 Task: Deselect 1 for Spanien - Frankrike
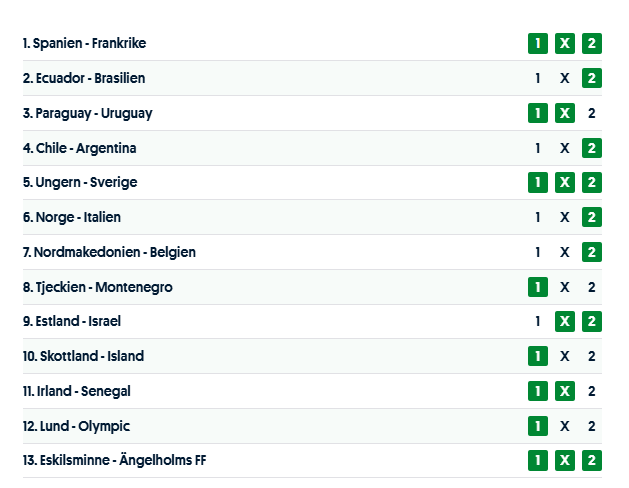[538, 43]
